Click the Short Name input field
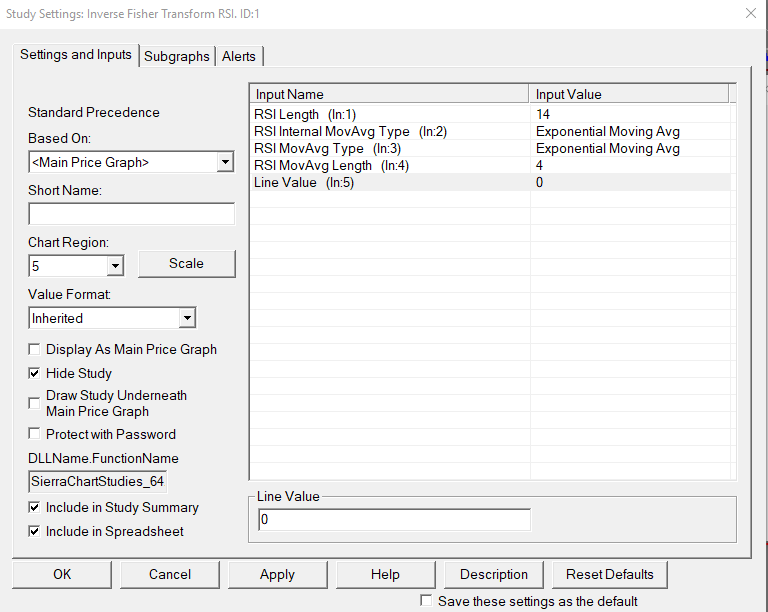 click(131, 214)
